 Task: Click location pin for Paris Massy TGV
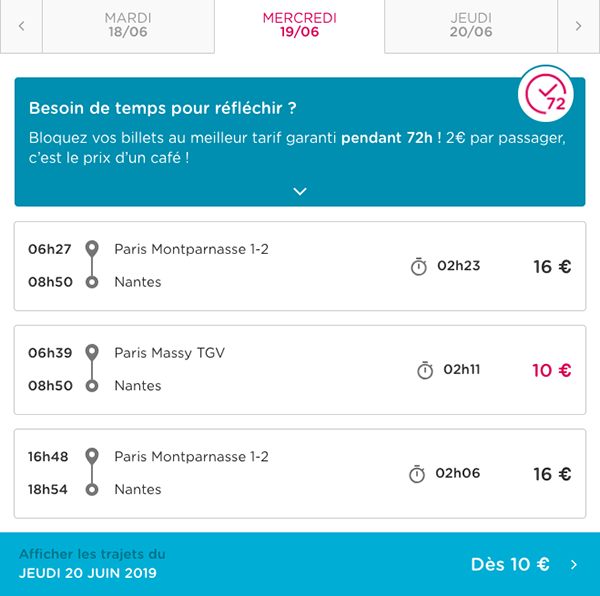92,352
